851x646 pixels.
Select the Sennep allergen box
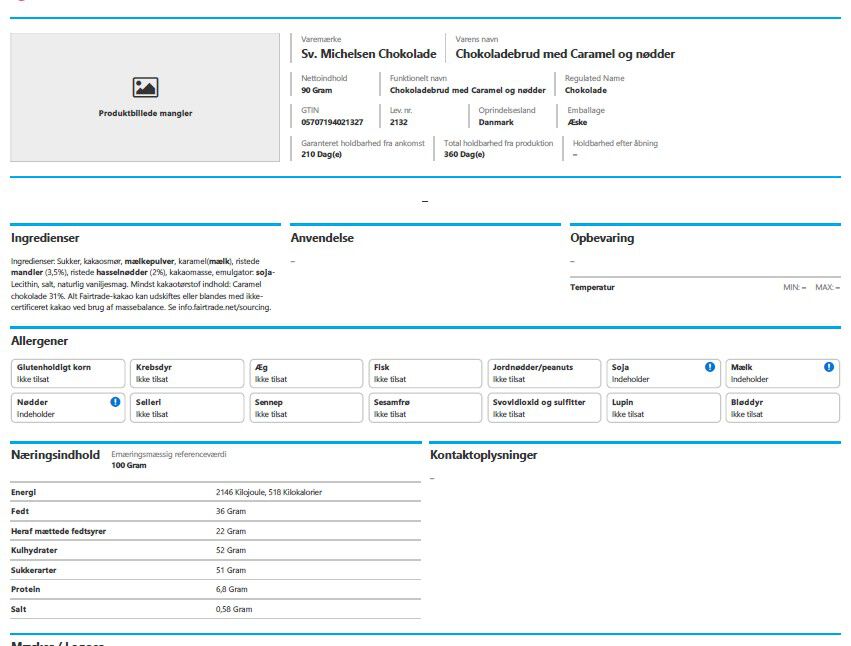click(306, 408)
